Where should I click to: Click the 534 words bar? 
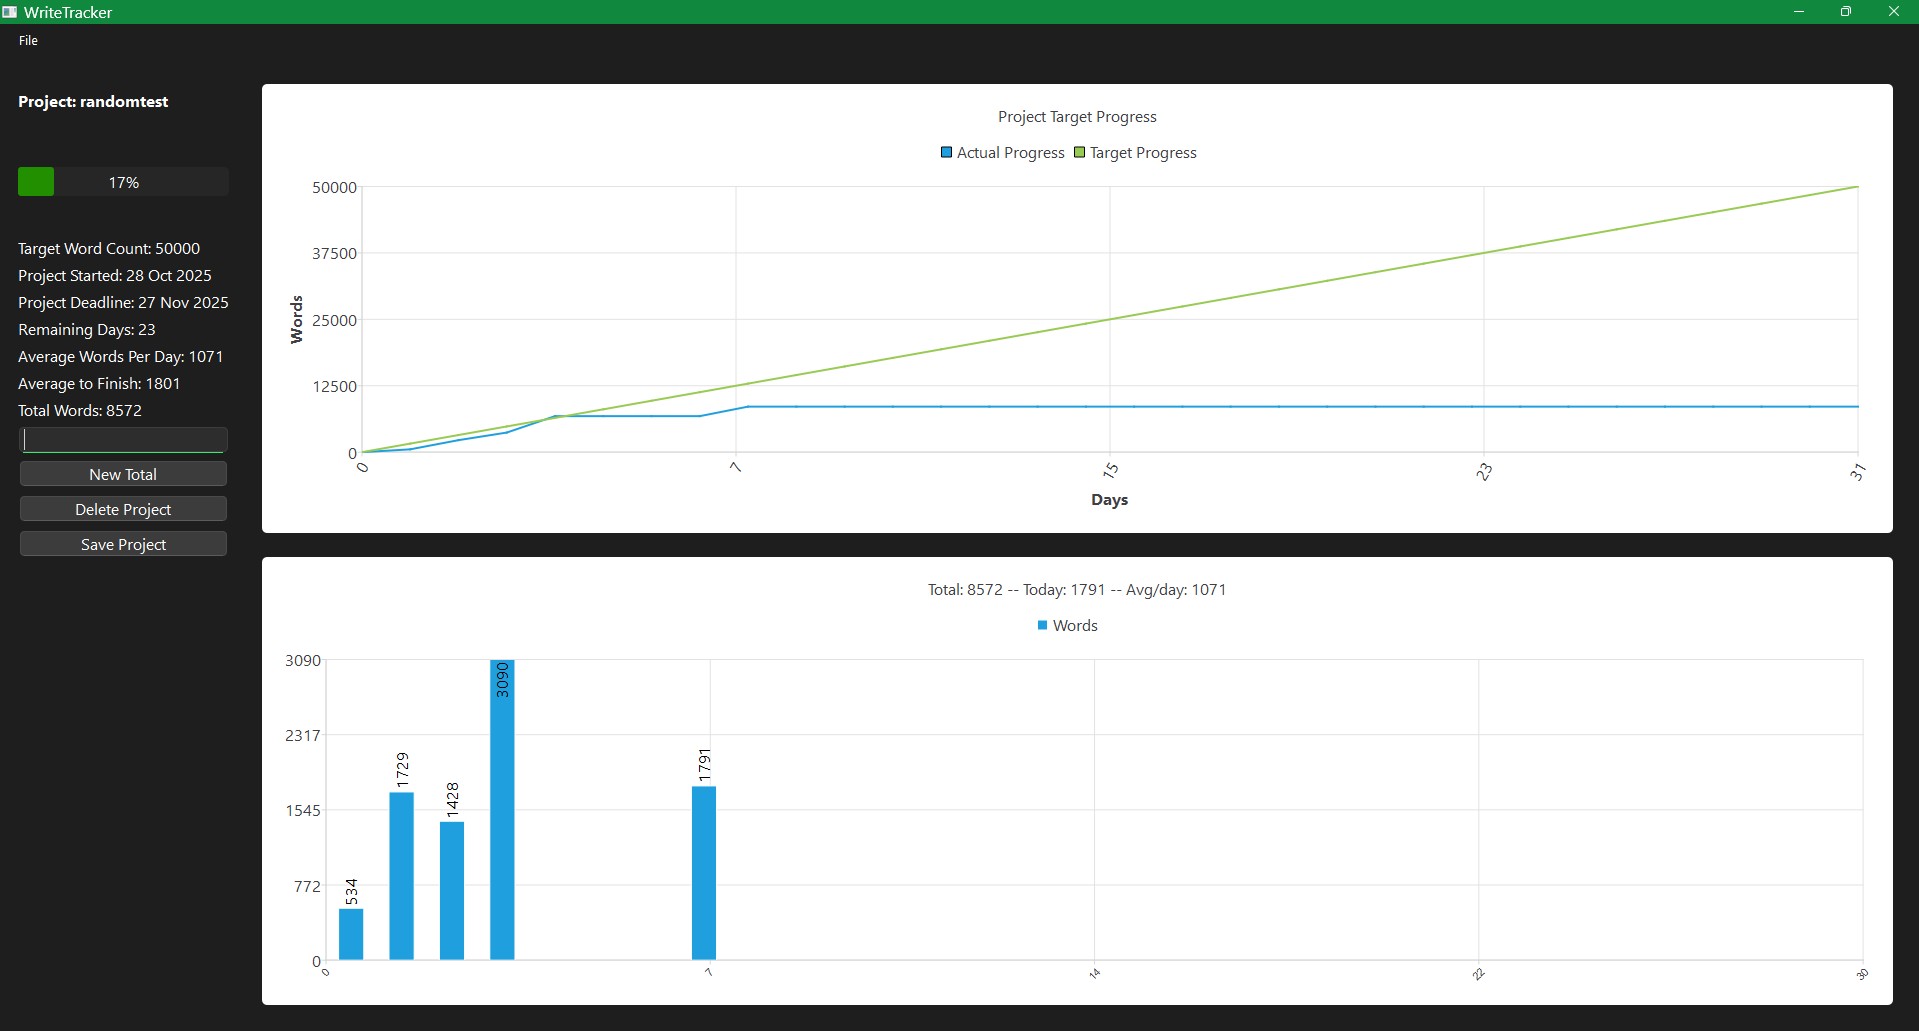[x=351, y=934]
